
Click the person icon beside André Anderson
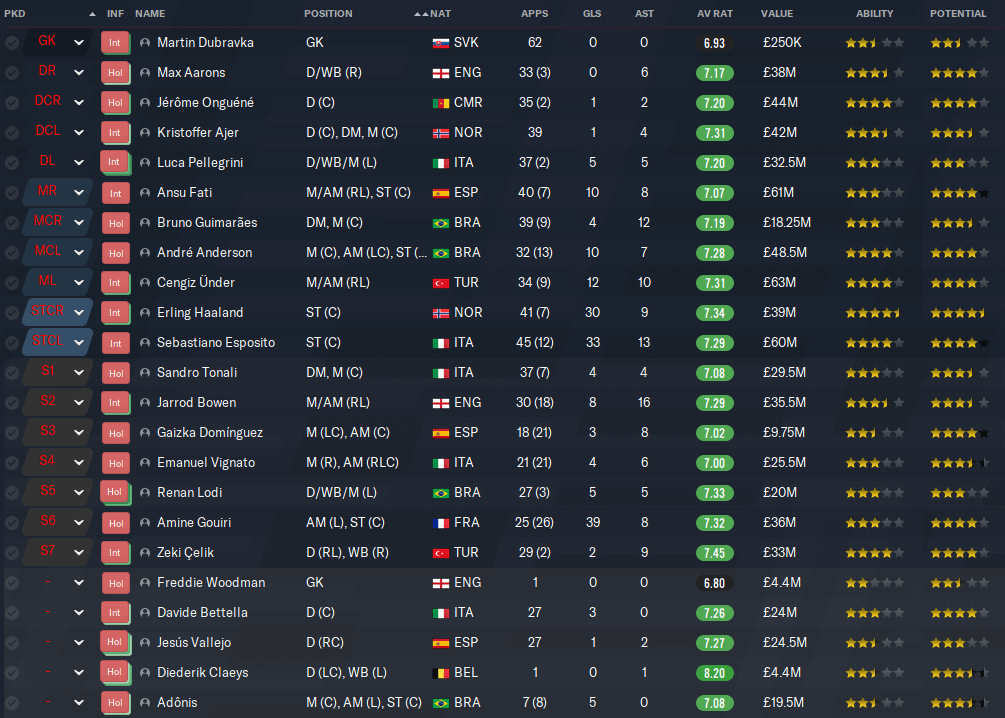pos(145,253)
